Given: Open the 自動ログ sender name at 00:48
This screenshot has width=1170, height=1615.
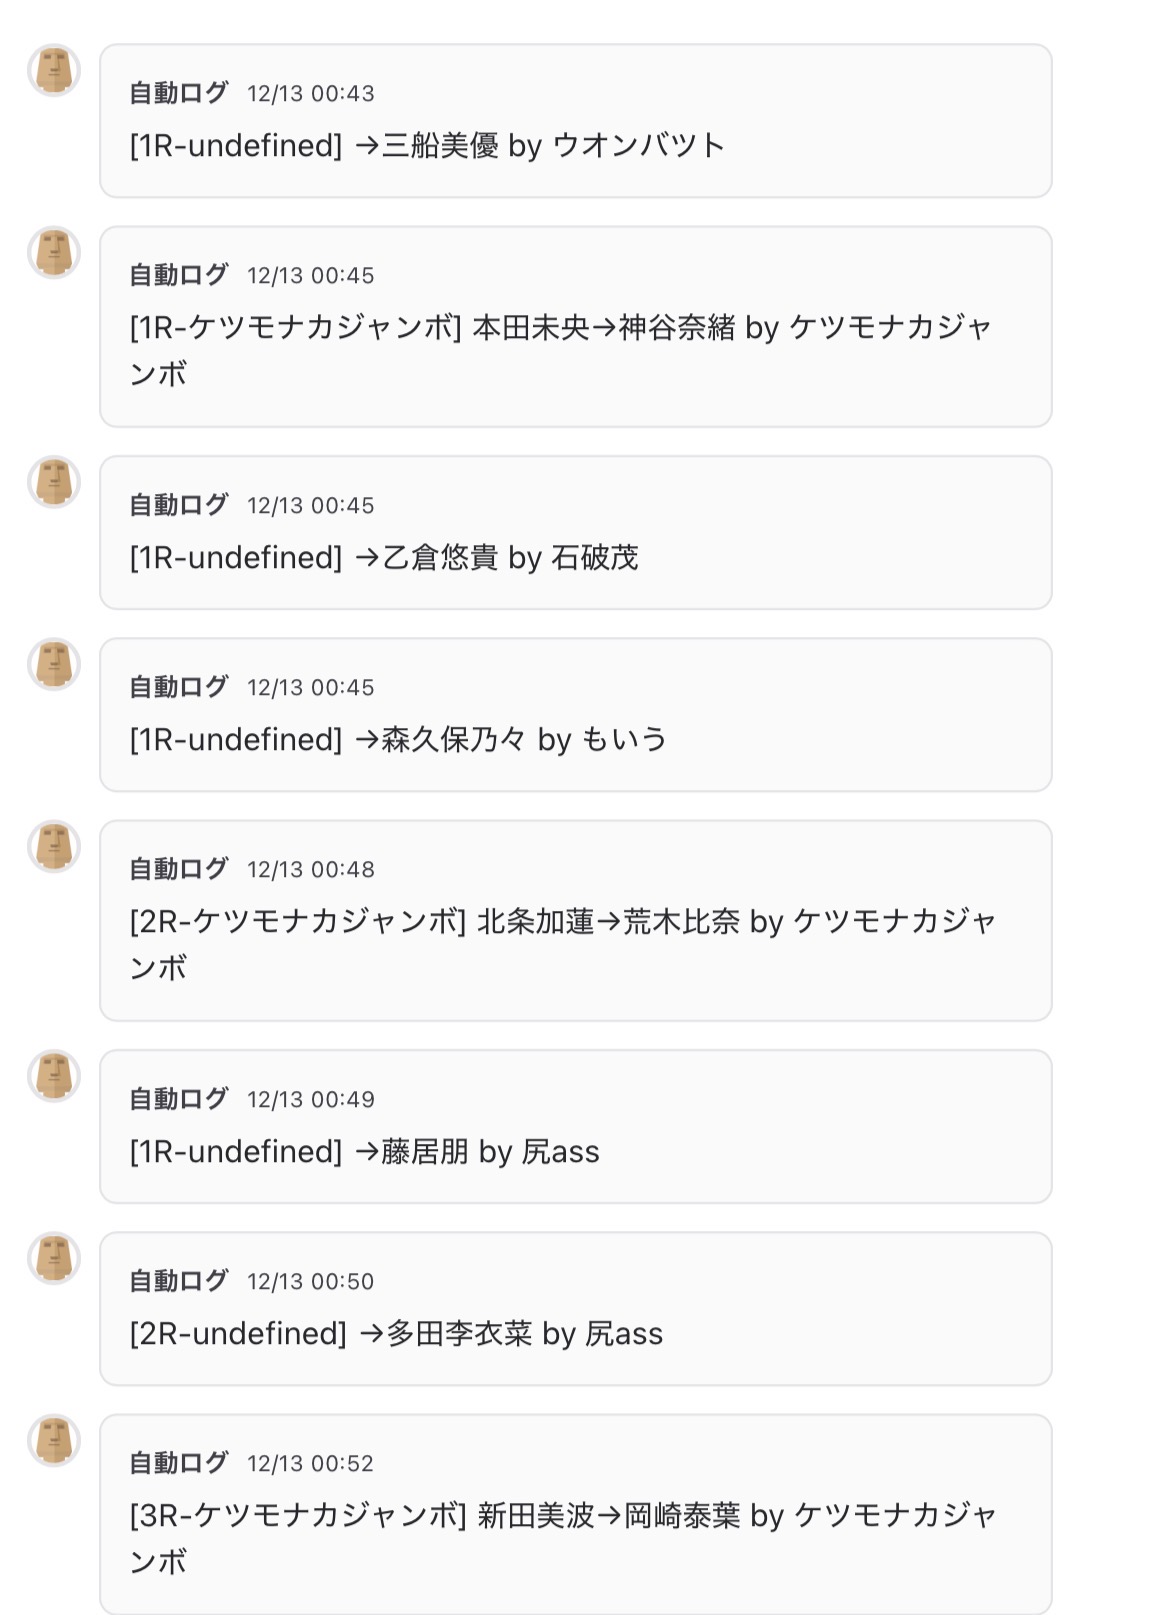Looking at the screenshot, I should pos(179,869).
